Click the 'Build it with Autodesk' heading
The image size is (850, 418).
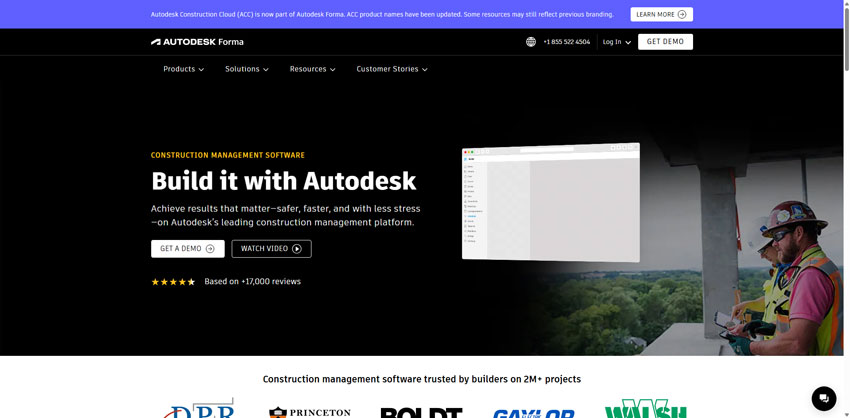click(x=284, y=181)
